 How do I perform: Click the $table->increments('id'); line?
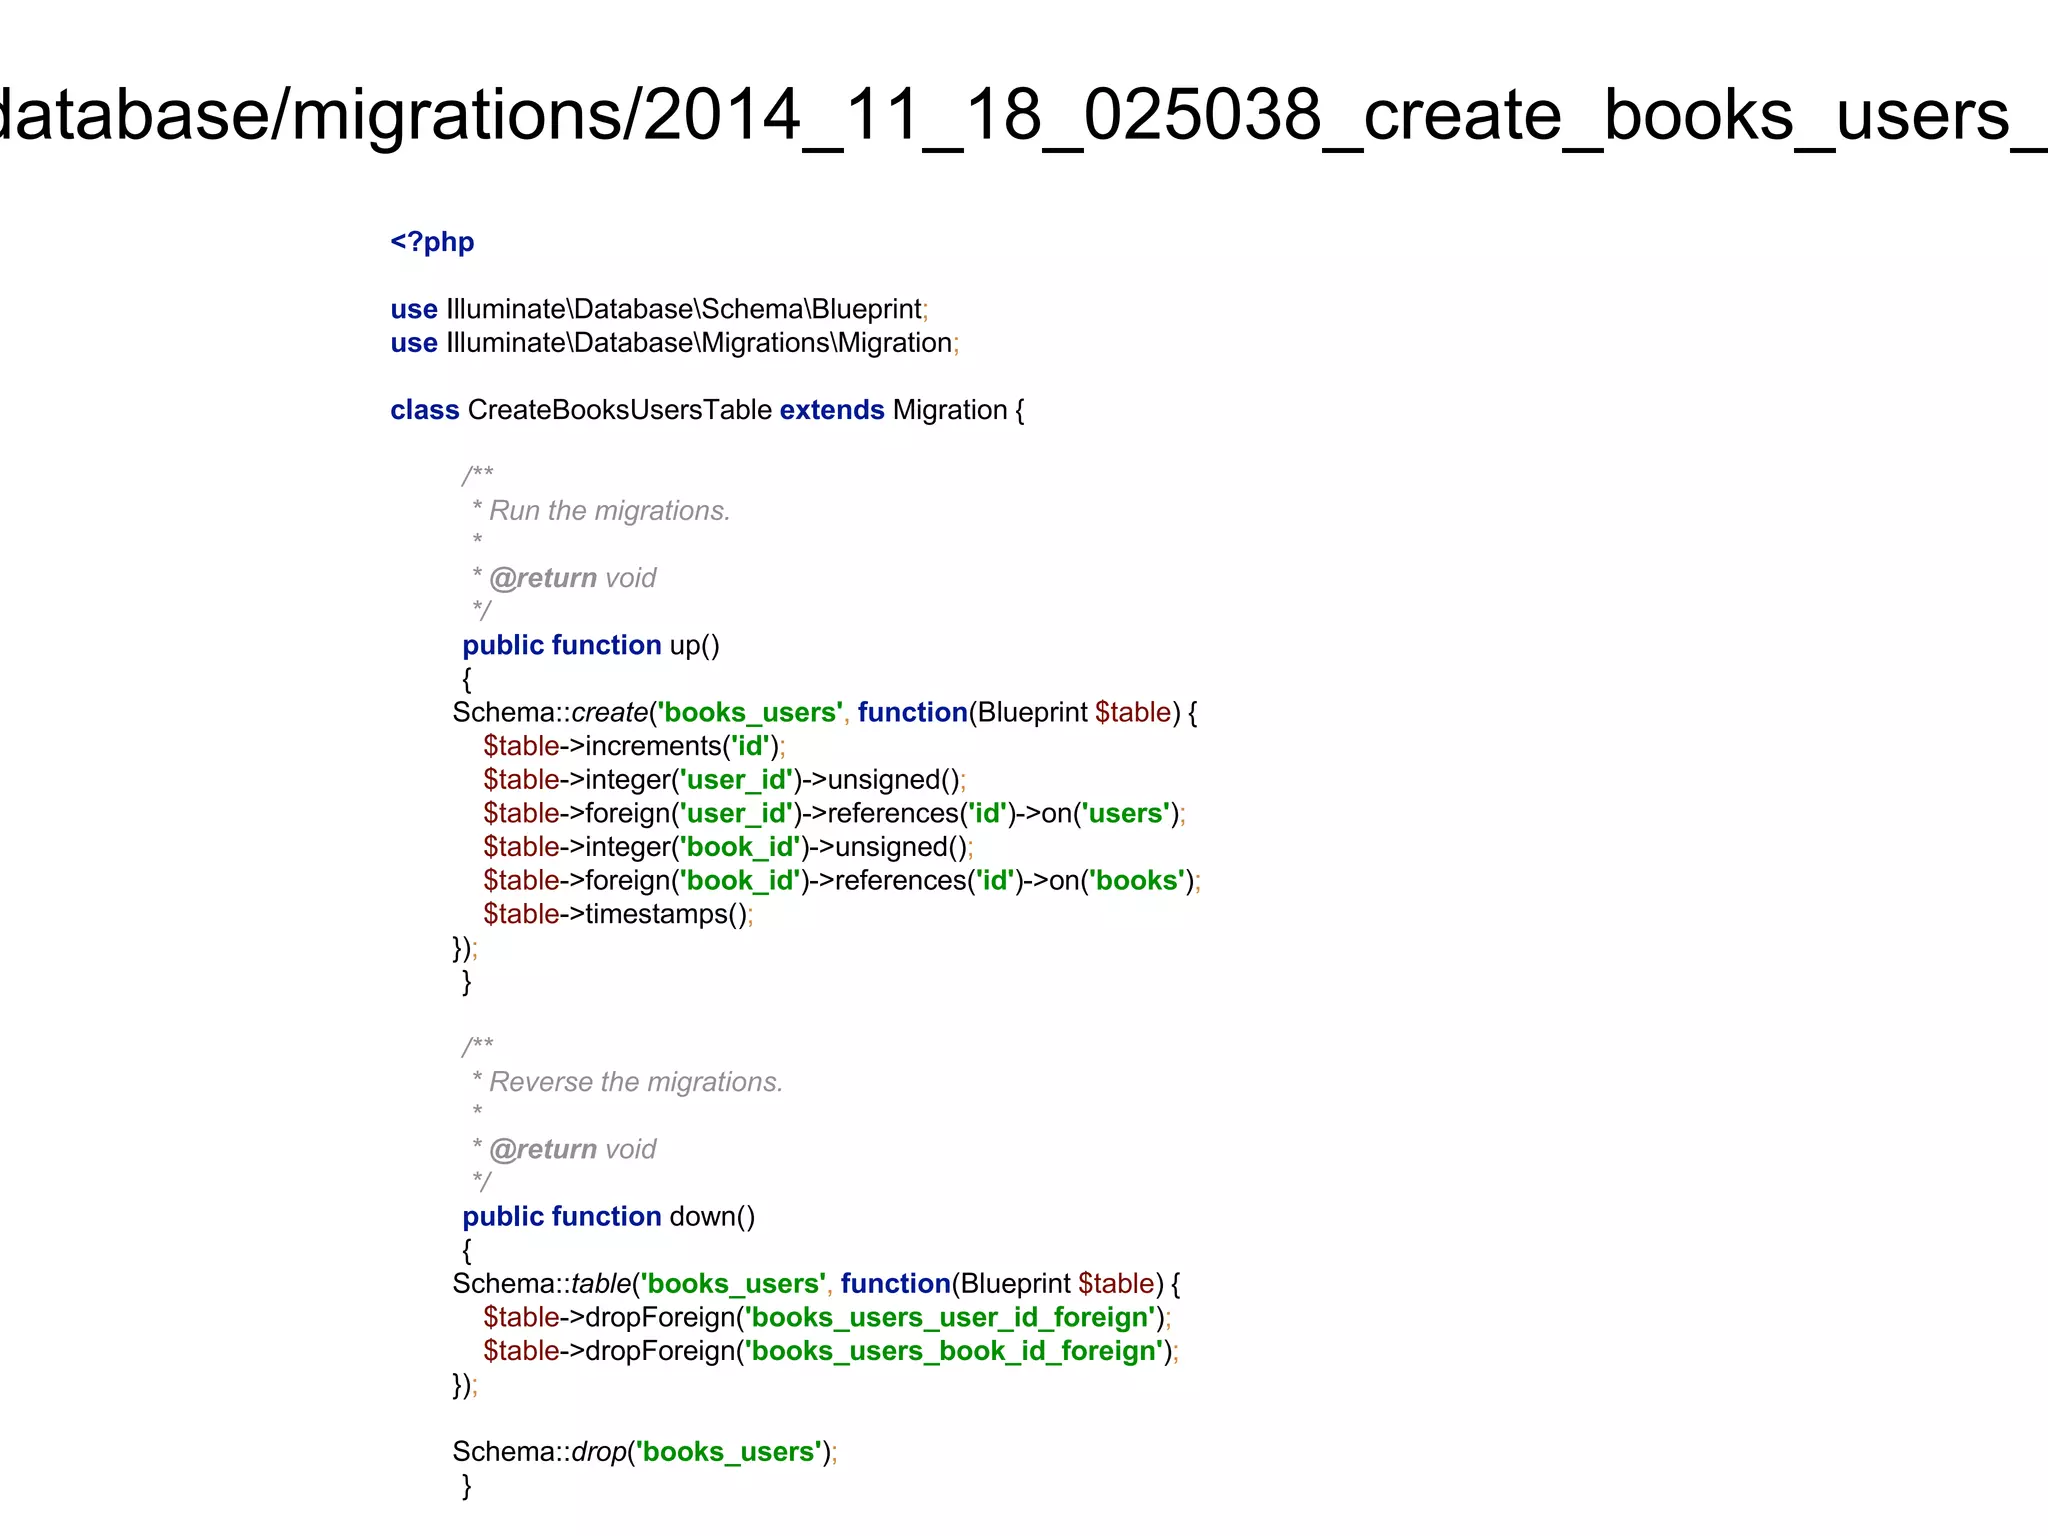click(x=635, y=746)
